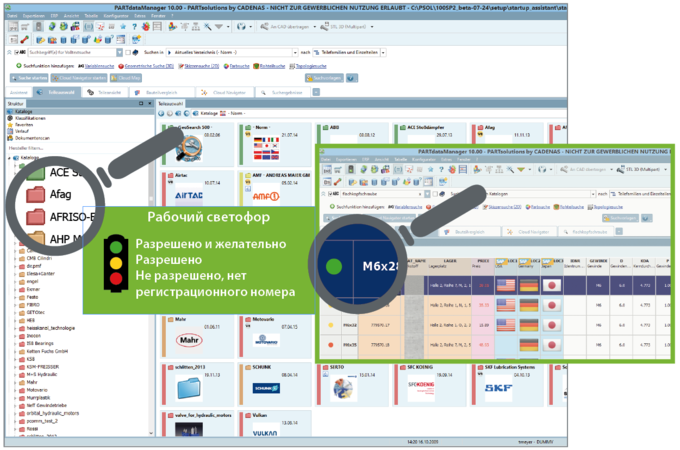Image resolution: width=680 pixels, height=450 pixels.
Task: Click the star icon in inset window toolbar
Action: [431, 170]
